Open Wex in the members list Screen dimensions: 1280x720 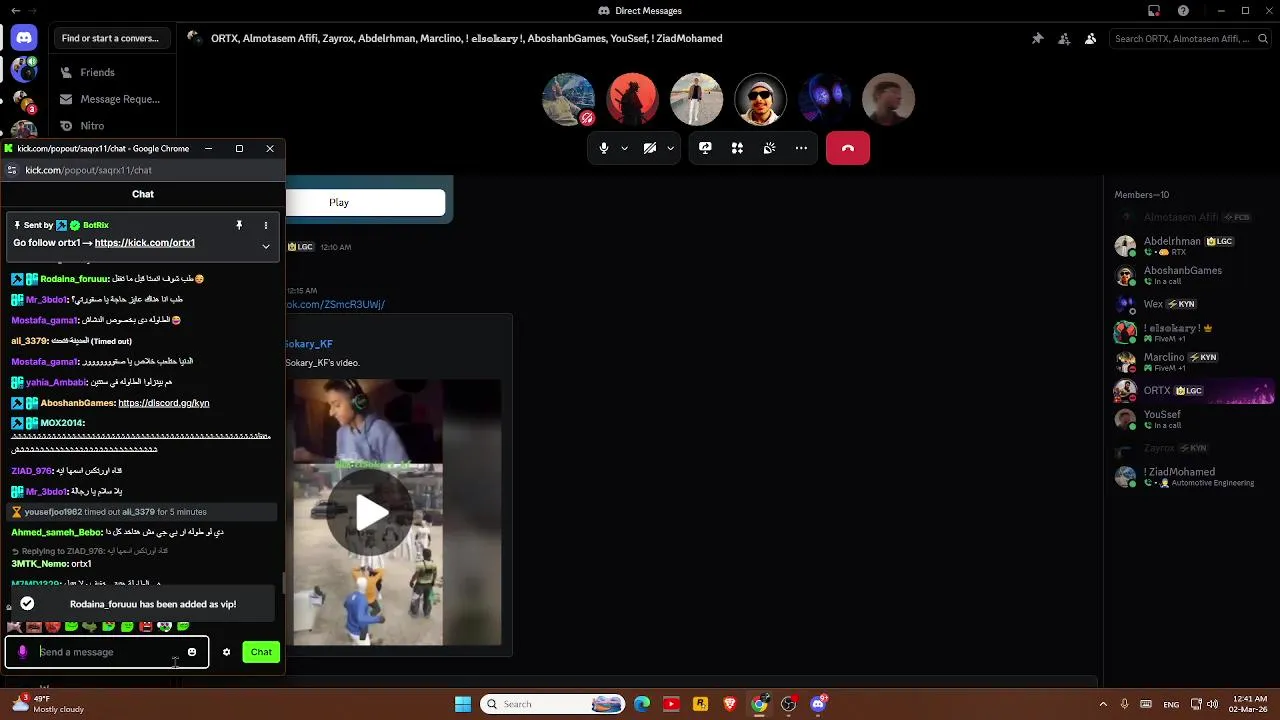tap(1194, 304)
